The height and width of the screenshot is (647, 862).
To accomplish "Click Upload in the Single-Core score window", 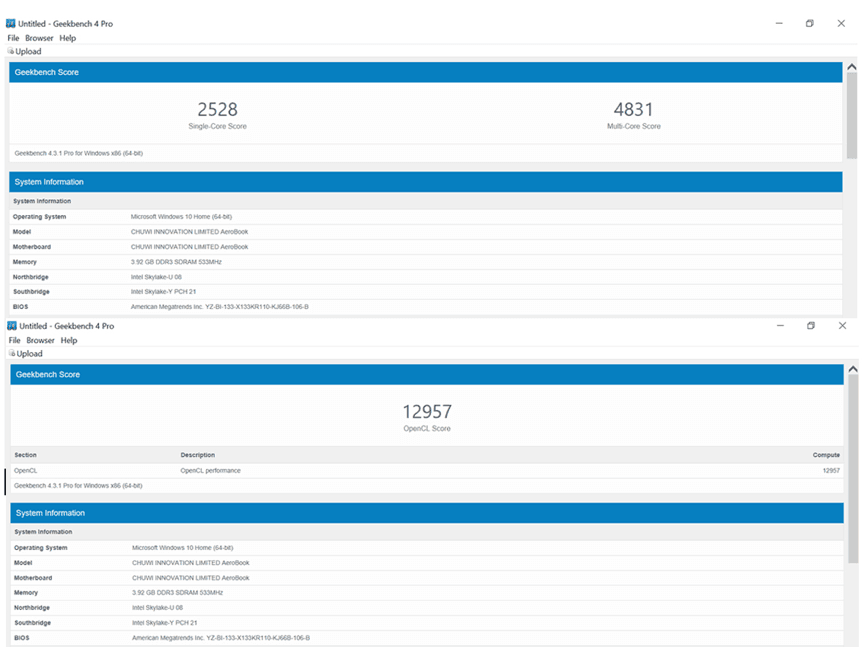I will [x=25, y=51].
